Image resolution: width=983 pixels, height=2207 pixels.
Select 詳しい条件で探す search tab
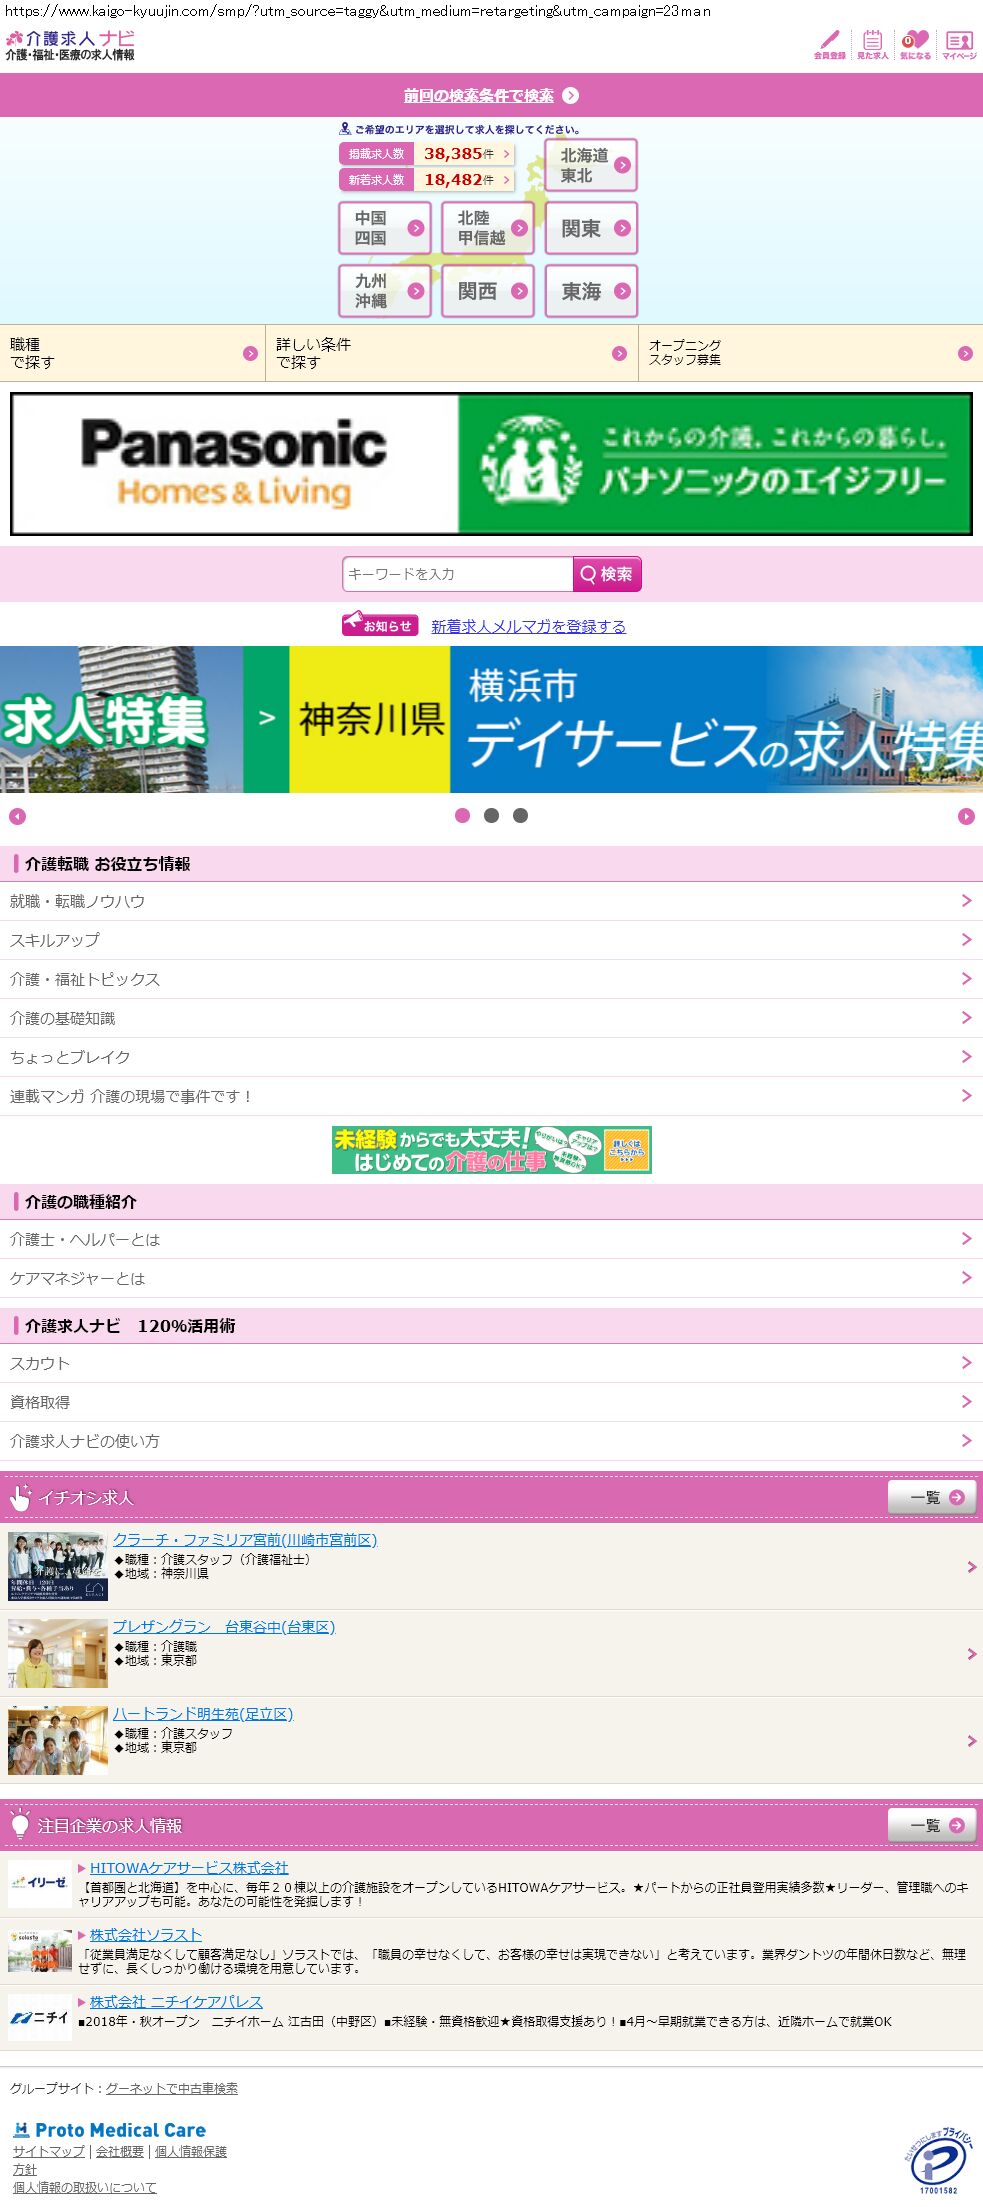coord(451,353)
